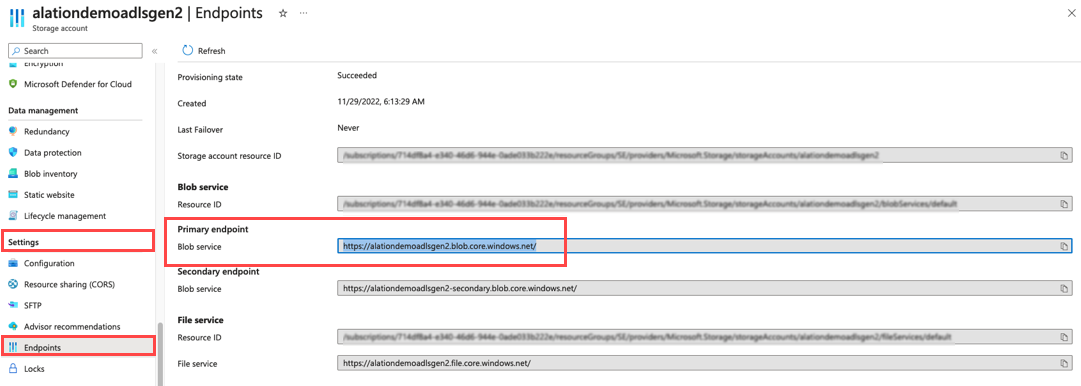The image size is (1081, 386).
Task: Copy the Blob service Resource ID
Action: tap(1064, 204)
